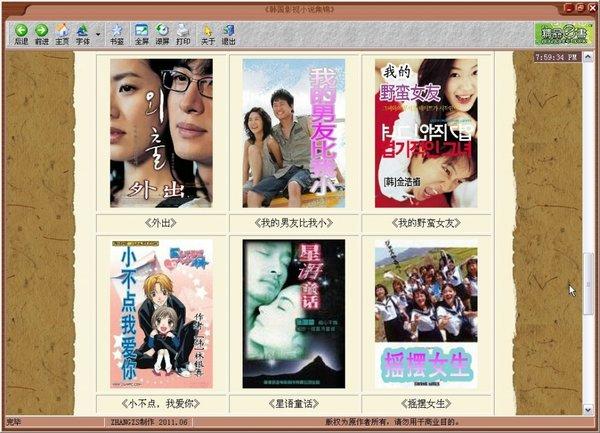Screen dimensions: 600x433
Task: Click the green e-book logo banner
Action: pos(564,34)
